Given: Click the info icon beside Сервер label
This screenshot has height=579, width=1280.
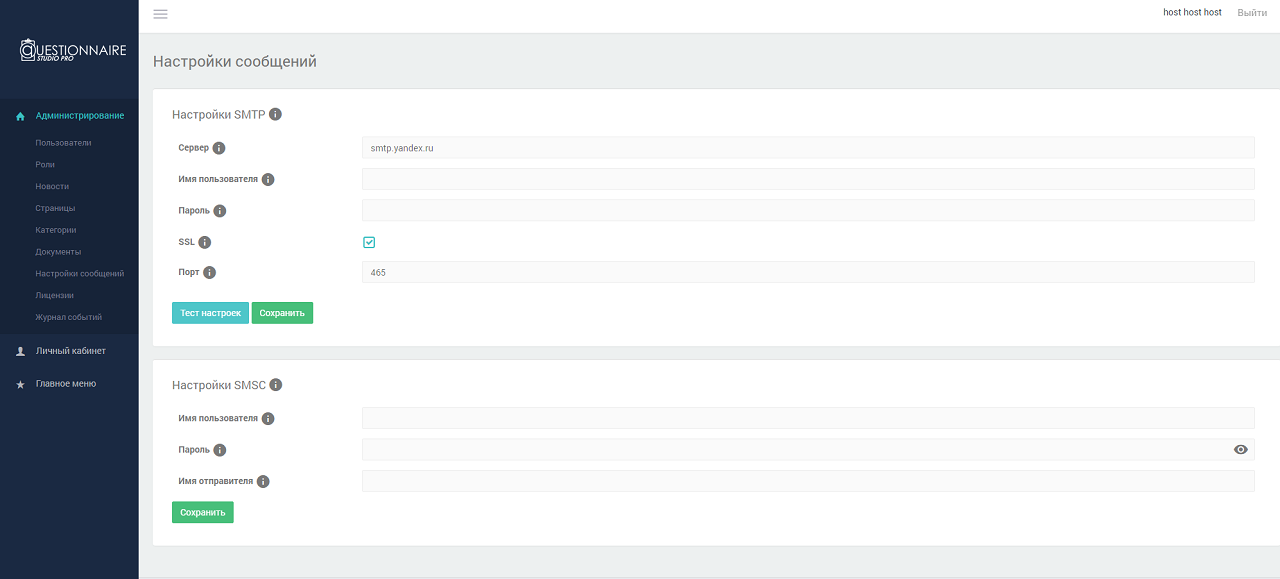Looking at the screenshot, I should pyautogui.click(x=219, y=148).
